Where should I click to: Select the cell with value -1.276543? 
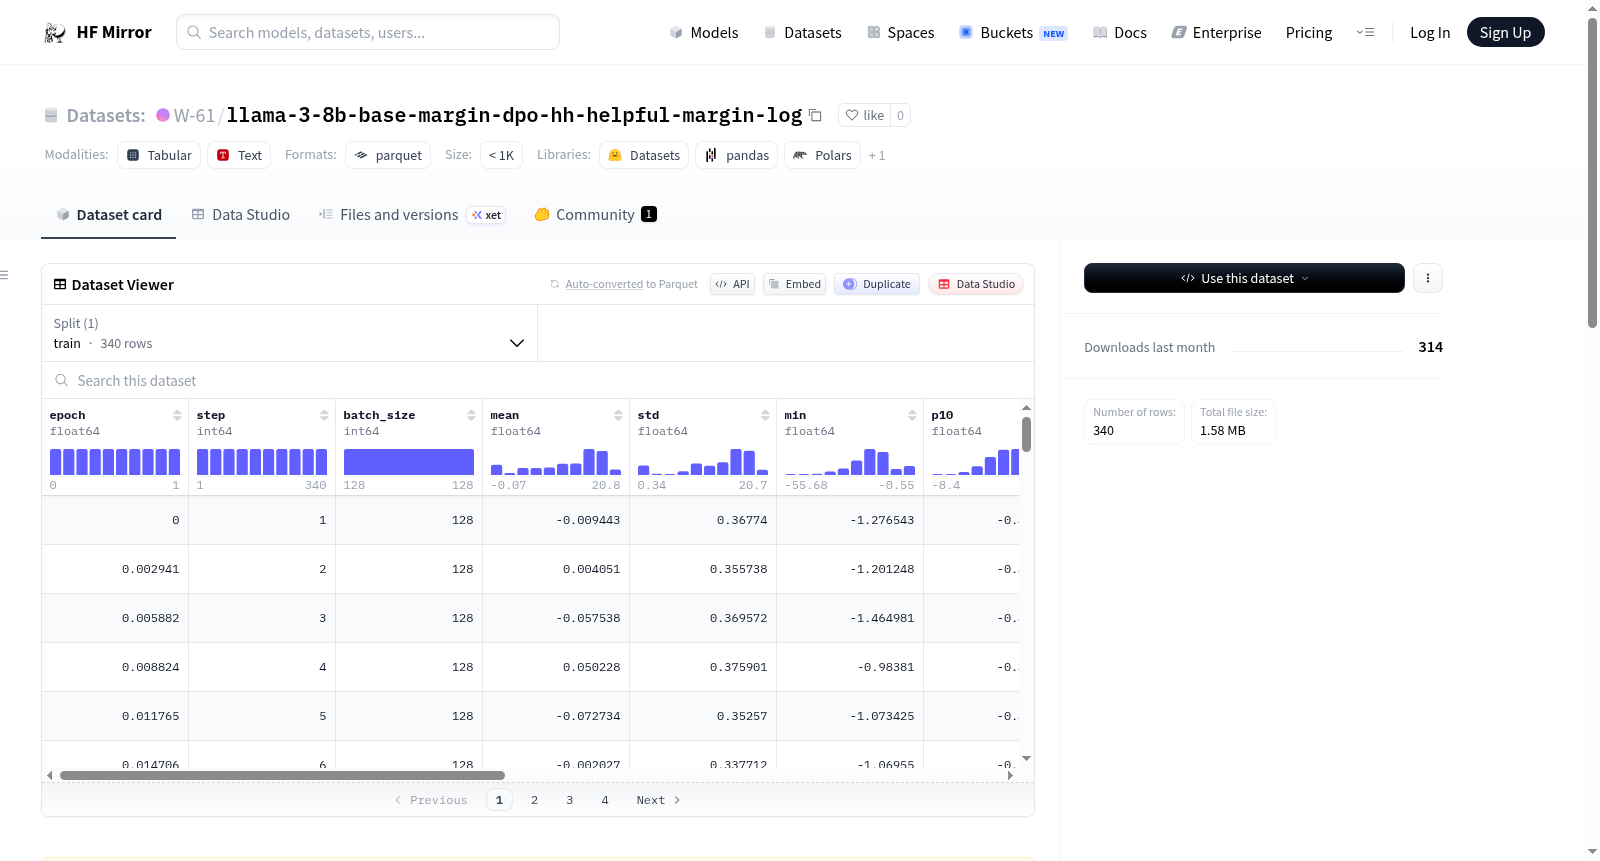[x=850, y=520]
